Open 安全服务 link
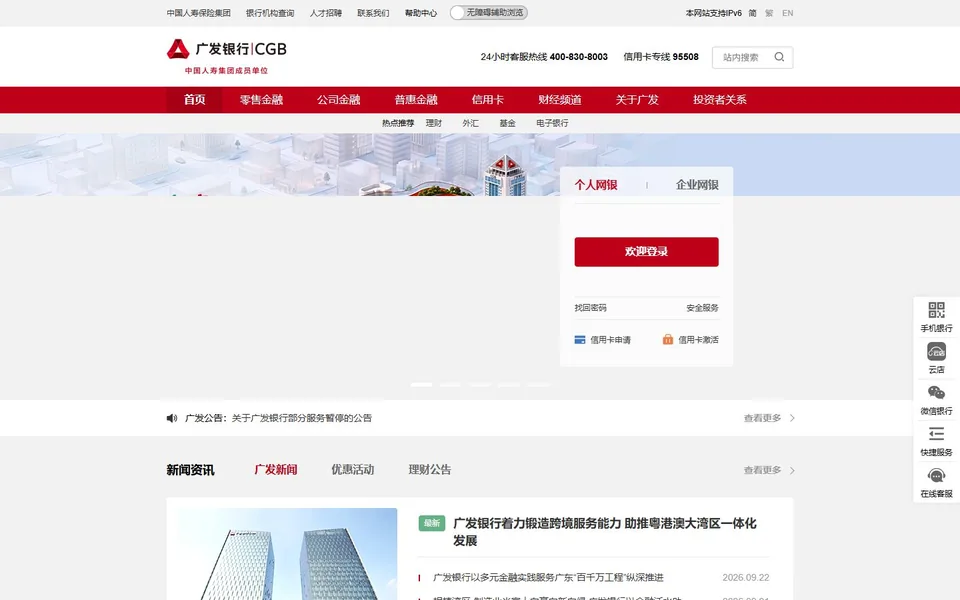 [x=702, y=308]
